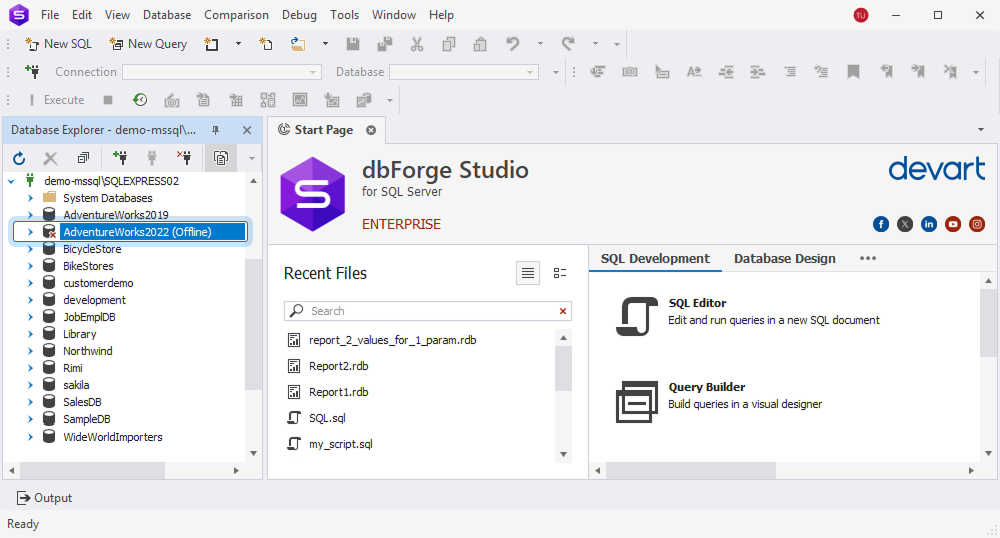Image resolution: width=1000 pixels, height=538 pixels.
Task: Open the Comparison menu
Action: tap(236, 15)
